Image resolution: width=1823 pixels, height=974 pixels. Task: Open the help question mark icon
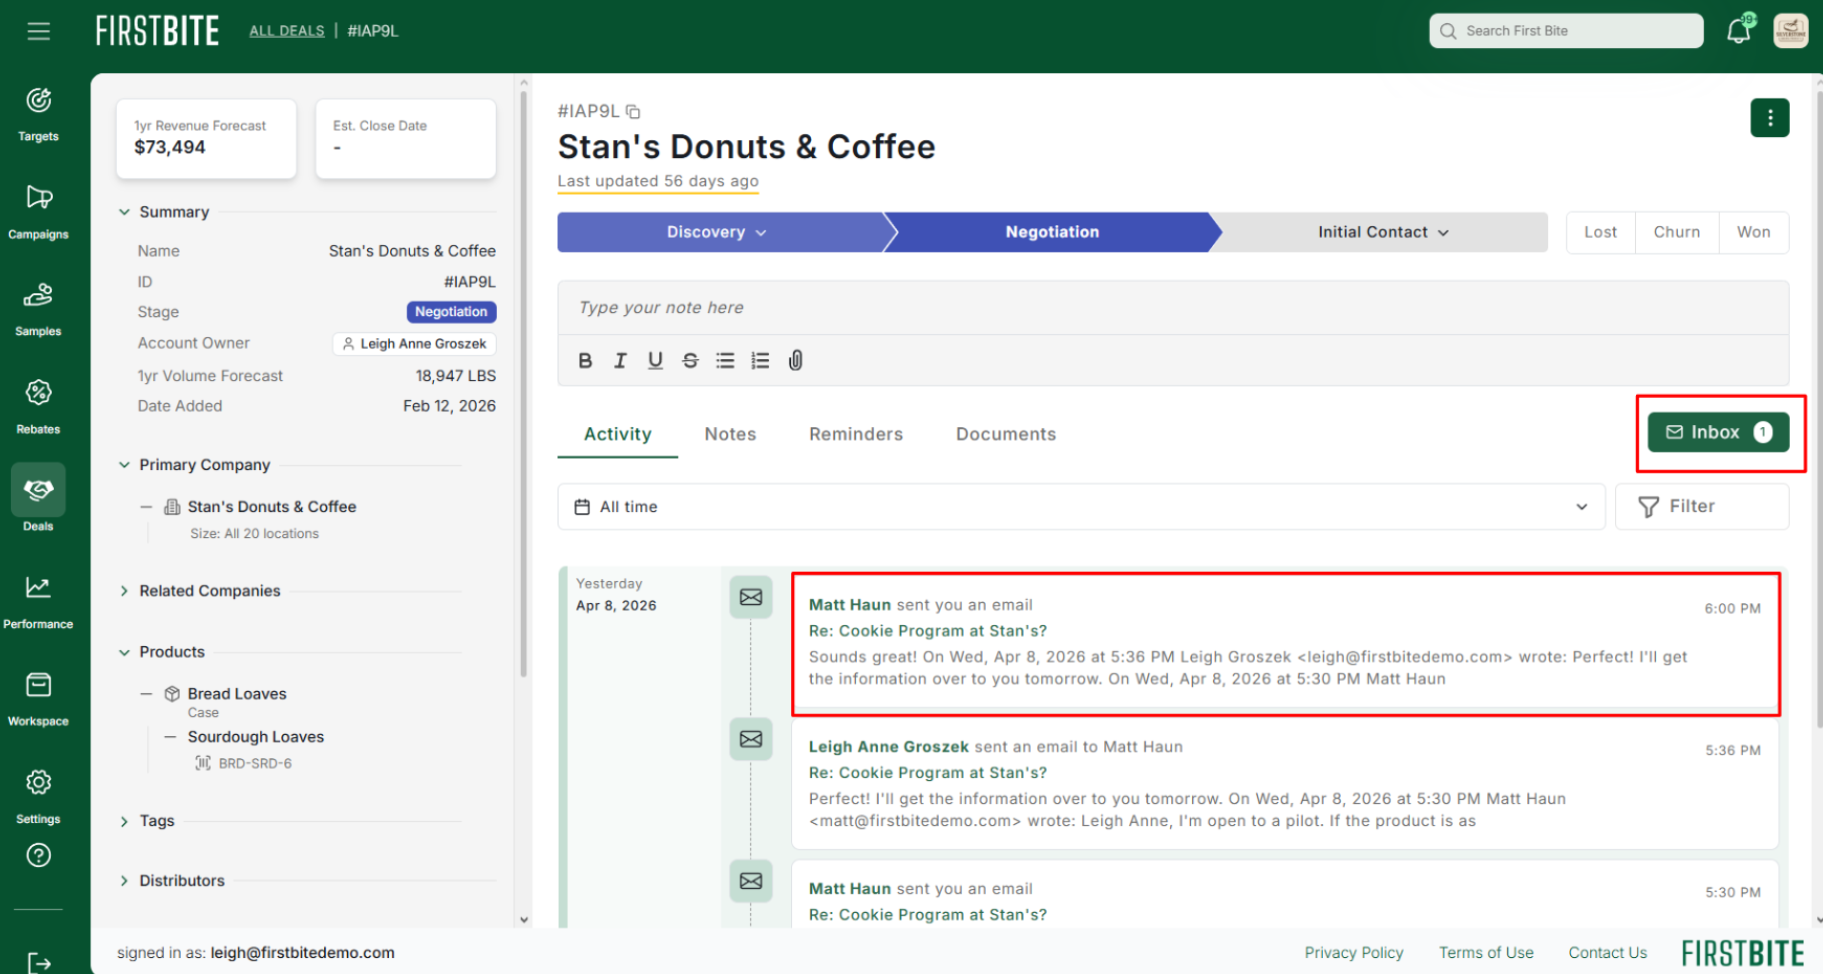click(38, 856)
